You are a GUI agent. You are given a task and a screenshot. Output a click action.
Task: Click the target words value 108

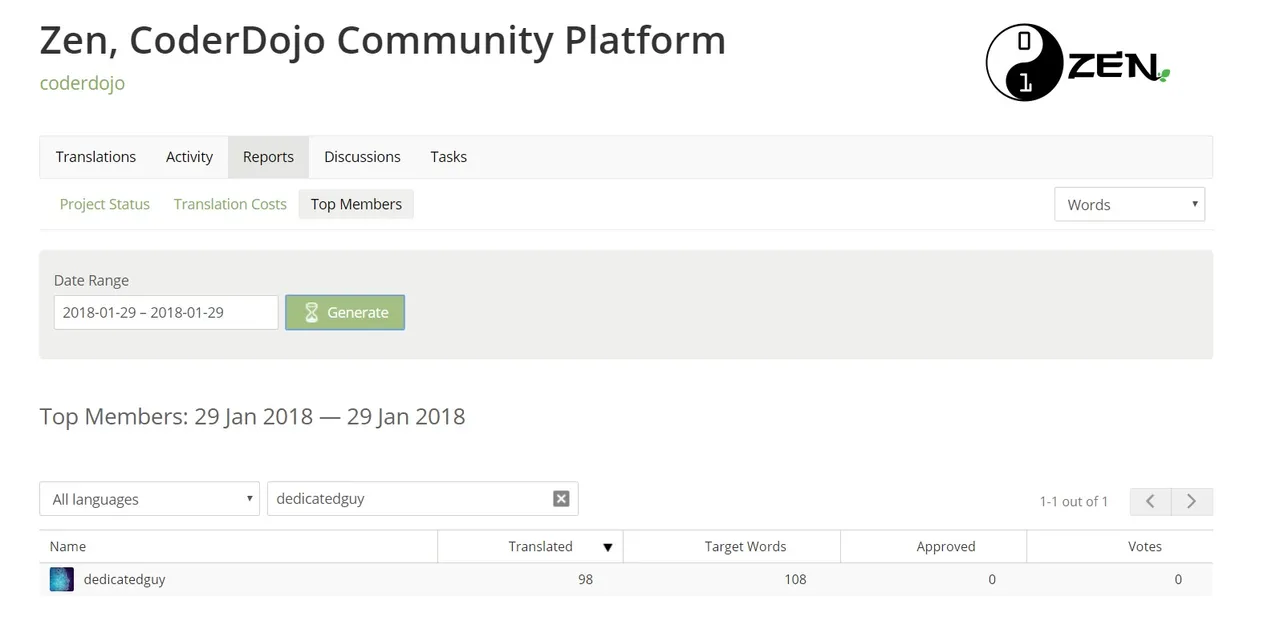pos(795,579)
